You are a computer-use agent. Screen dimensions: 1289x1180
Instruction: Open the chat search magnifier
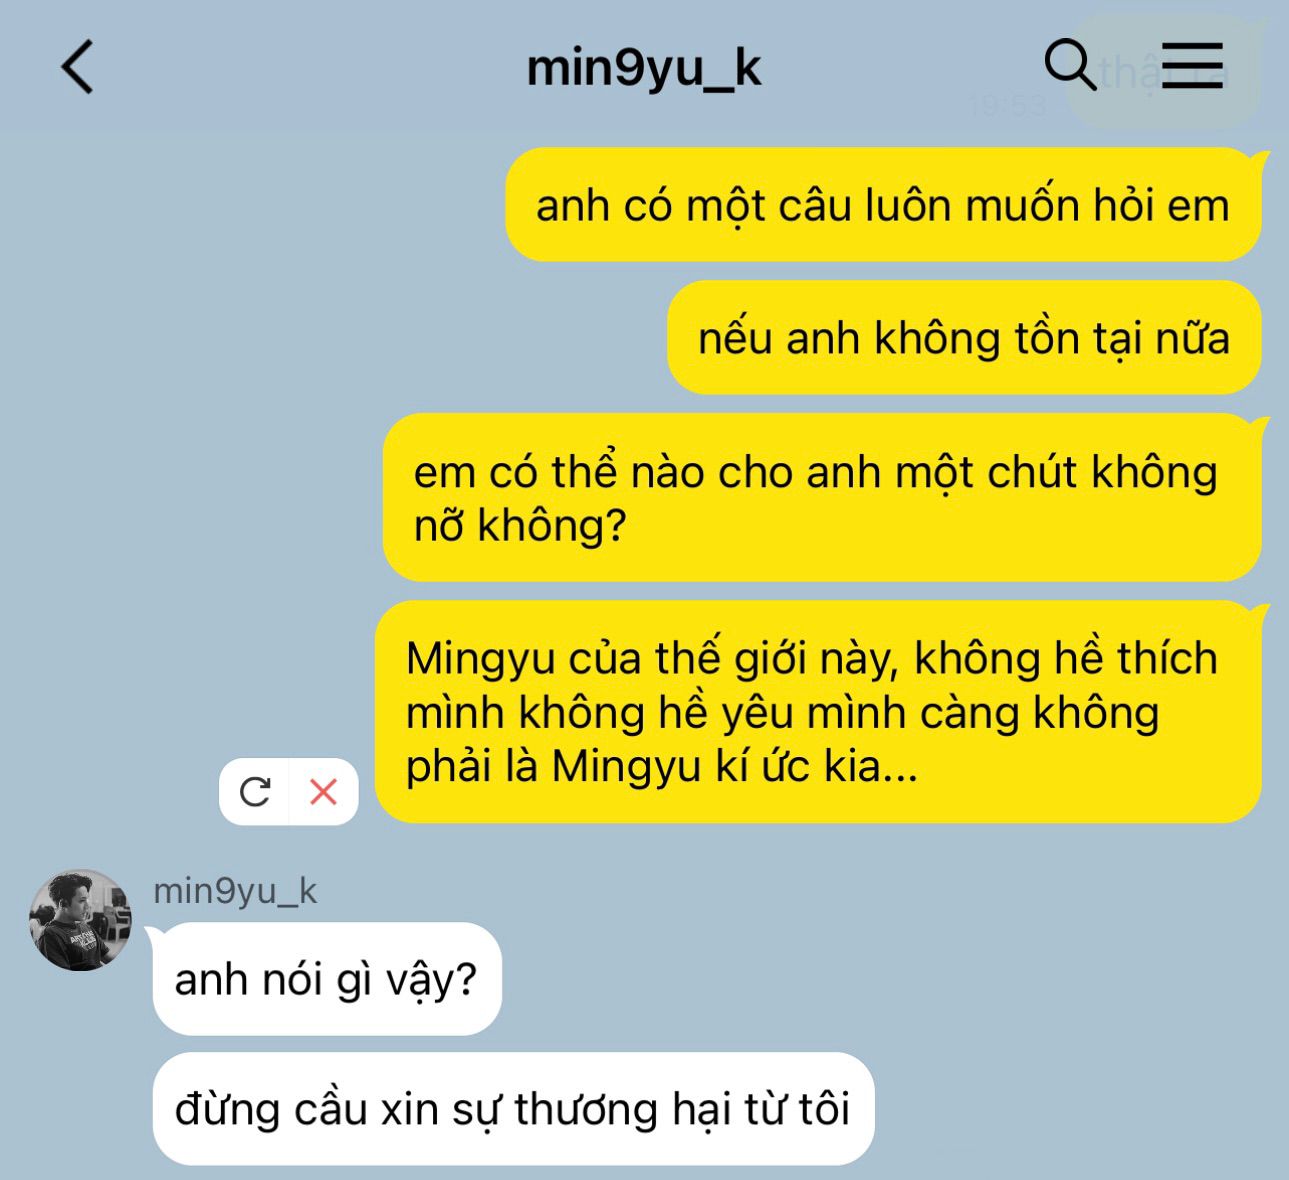click(1070, 65)
